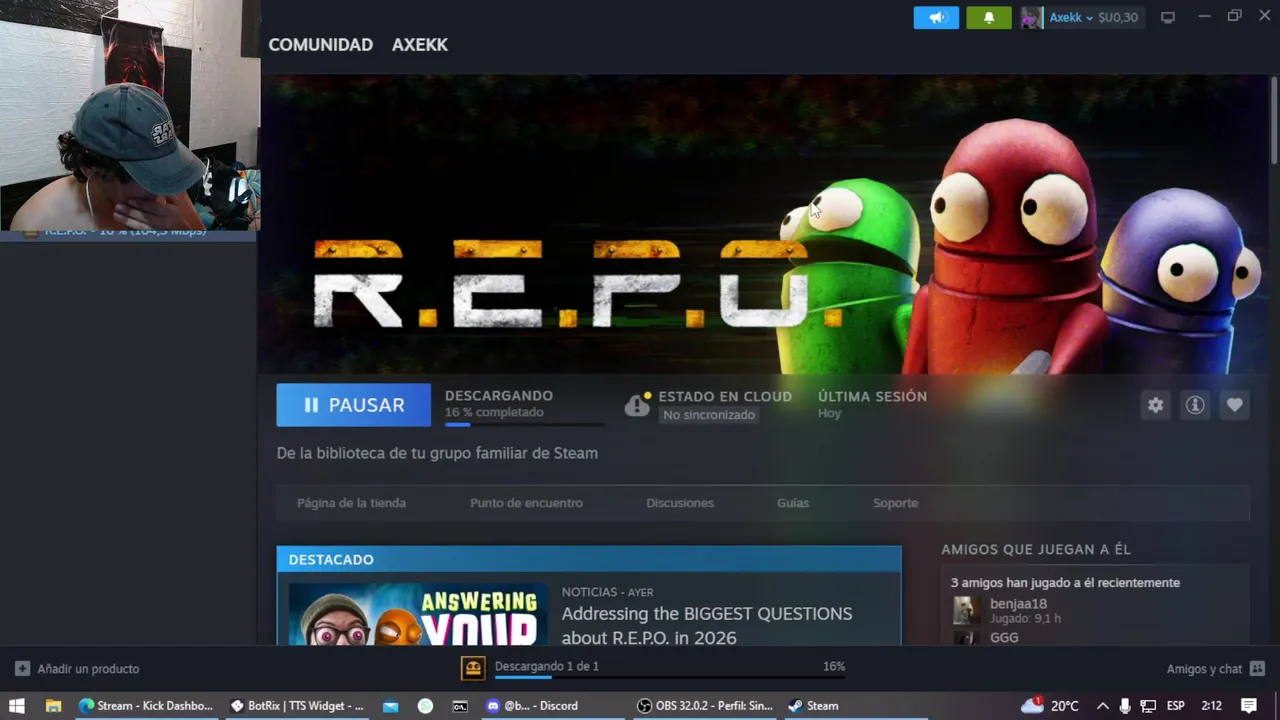
Task: Open the Punto de encuentro tab
Action: (526, 503)
